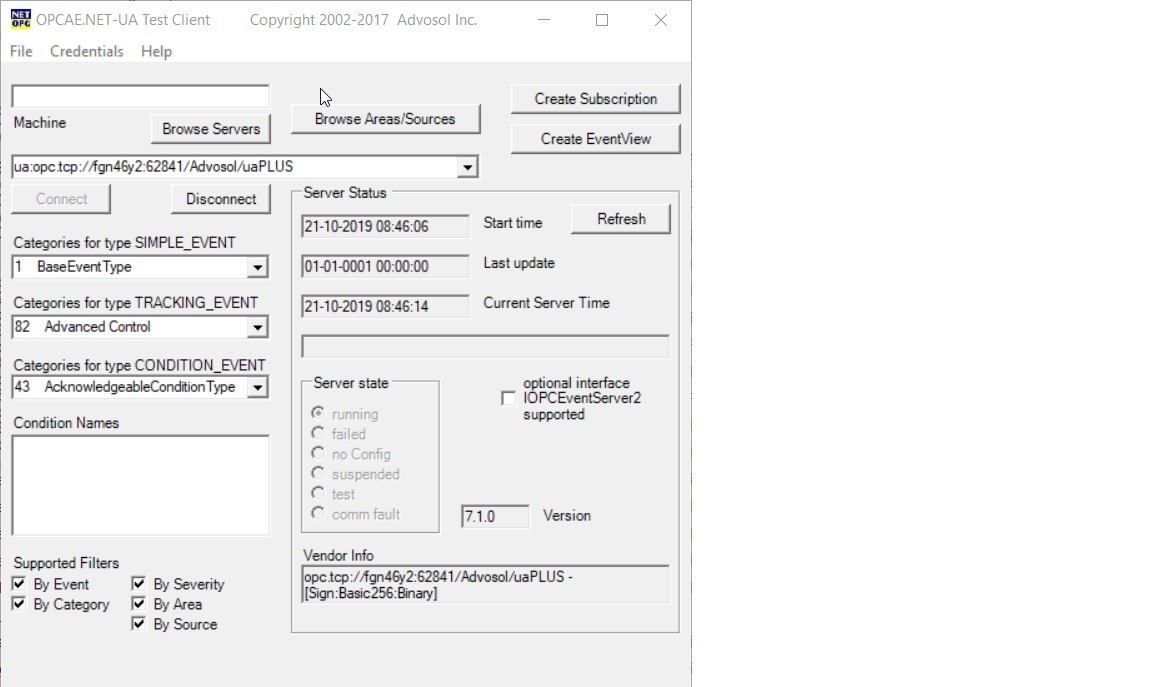Expand the CONDITION_EVENT categories dropdown
The width and height of the screenshot is (1152, 687).
click(258, 388)
